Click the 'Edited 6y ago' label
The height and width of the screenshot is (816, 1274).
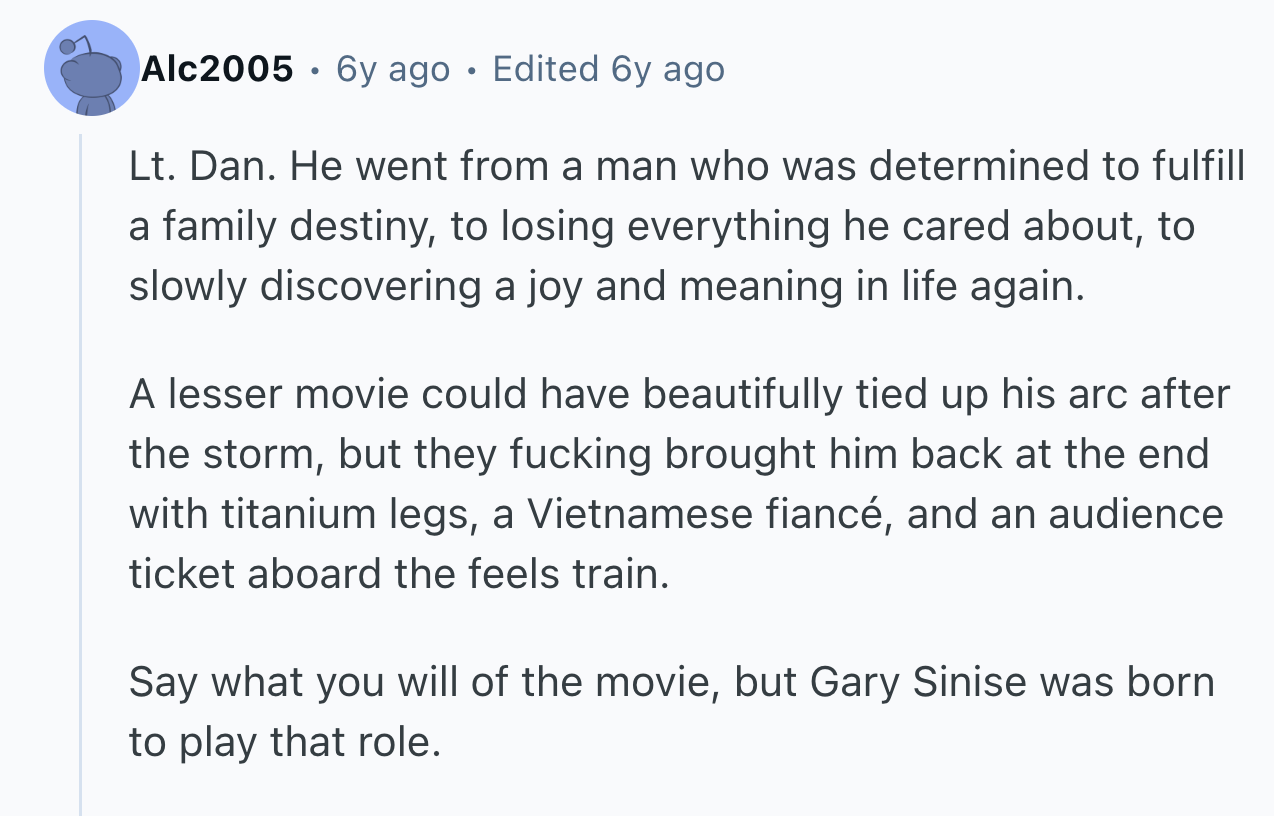pos(608,69)
